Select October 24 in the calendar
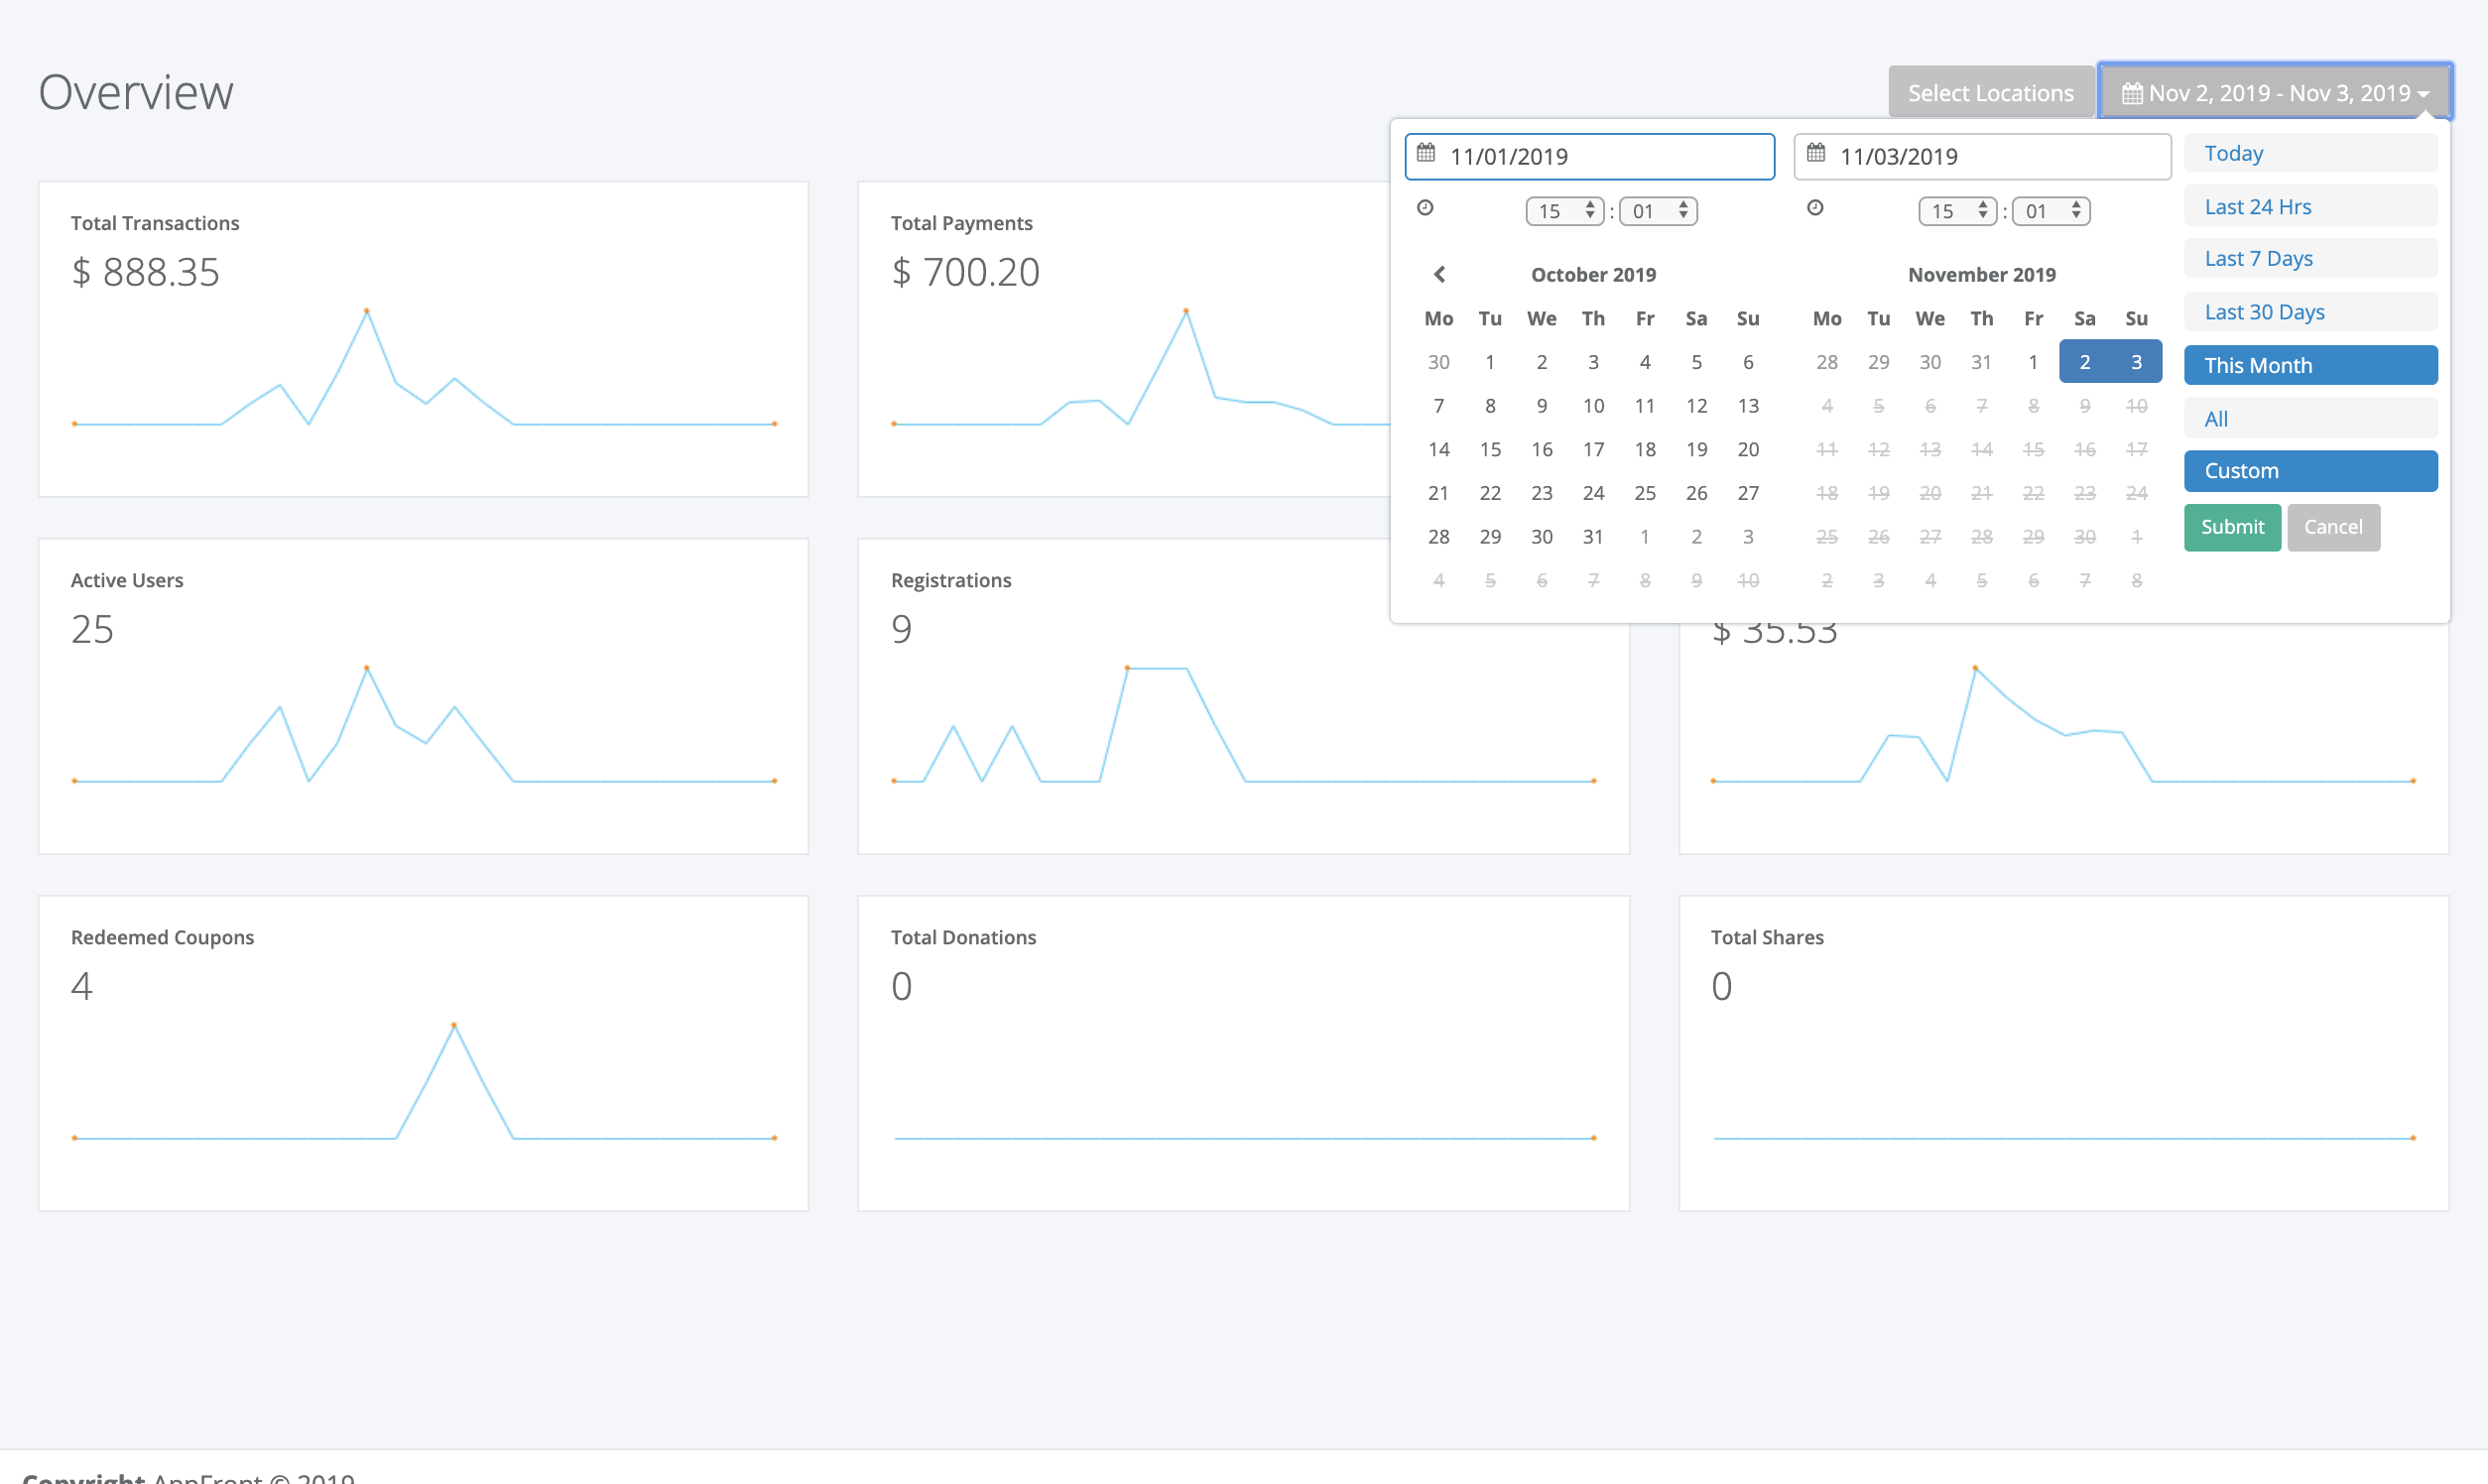Image resolution: width=2488 pixels, height=1484 pixels. pos(1593,493)
